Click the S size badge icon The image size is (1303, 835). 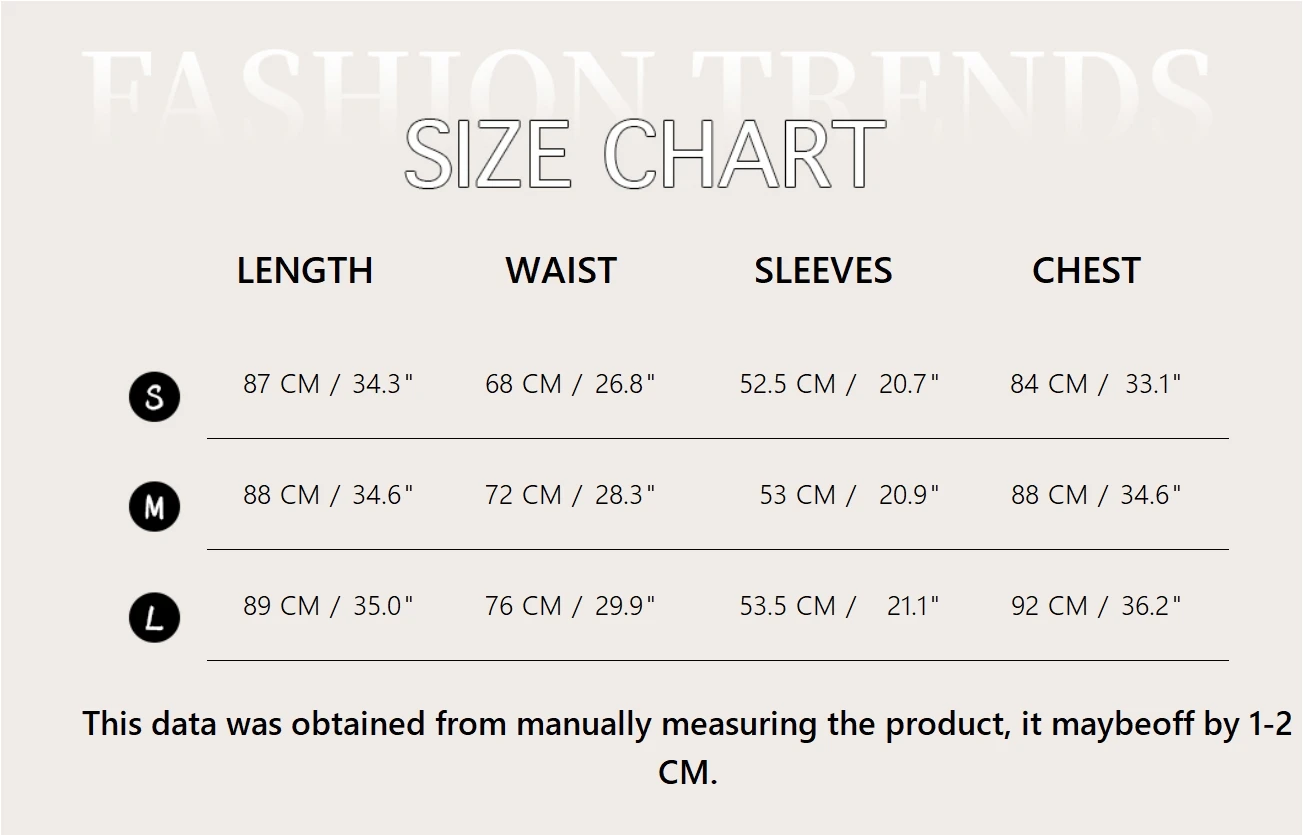click(154, 397)
